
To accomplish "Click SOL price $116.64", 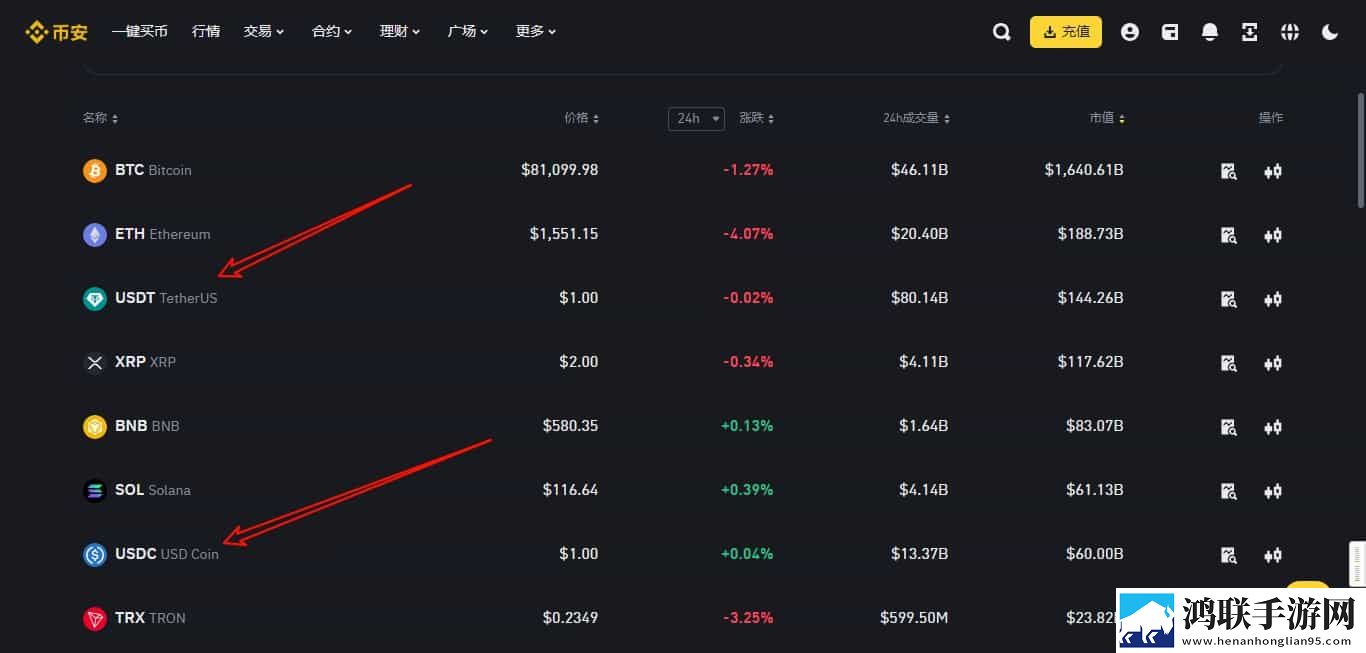I will coord(571,490).
